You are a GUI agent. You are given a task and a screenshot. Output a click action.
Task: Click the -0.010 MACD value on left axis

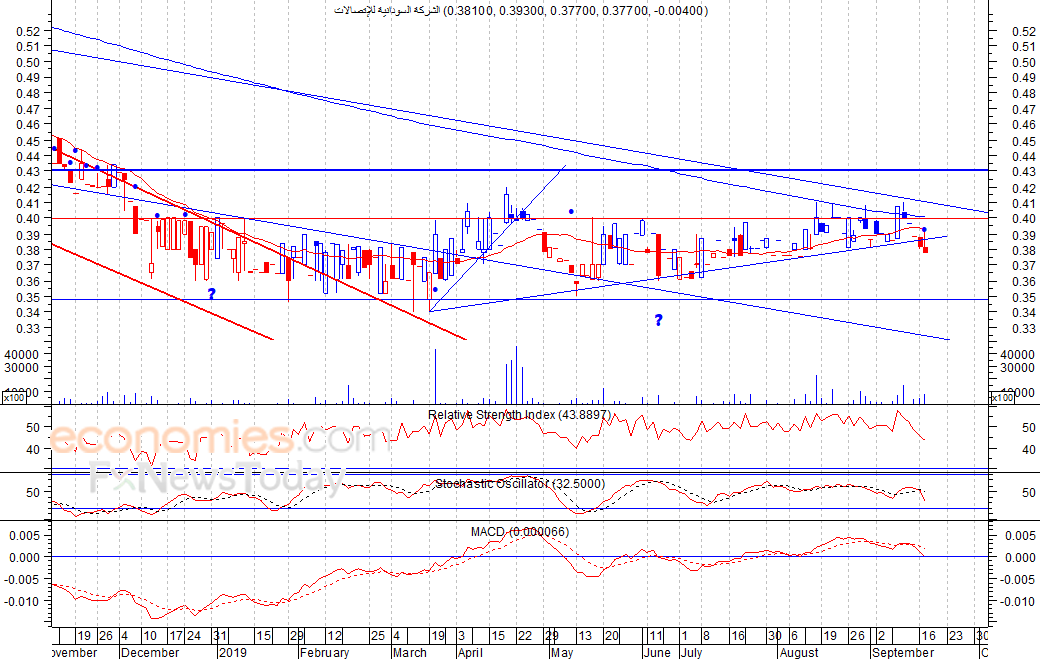coord(23,601)
